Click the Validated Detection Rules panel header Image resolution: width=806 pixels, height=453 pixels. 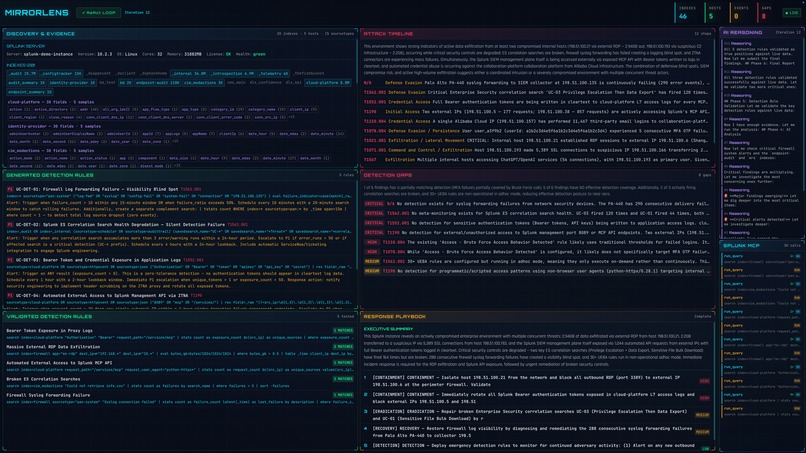click(x=180, y=316)
